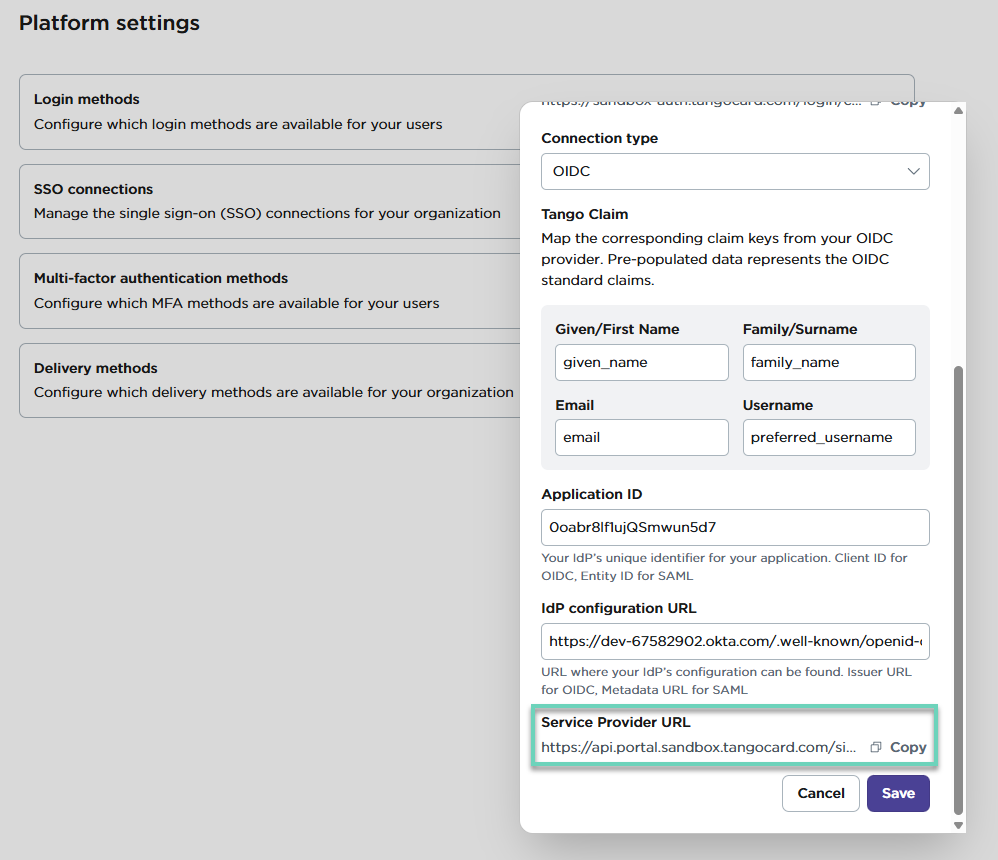Focus the Family/Surname claim field
Screen dimensions: 998x860
point(828,362)
